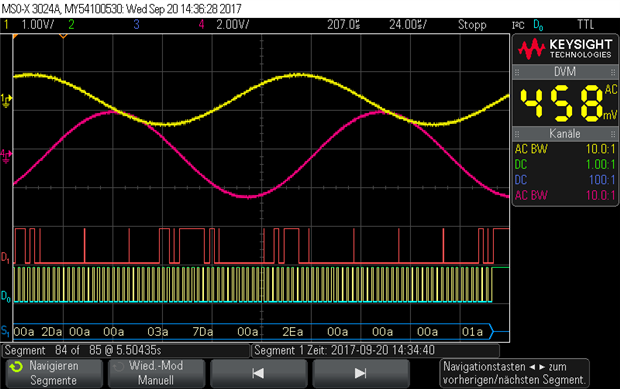620x389 pixels.
Task: Click the I2C trigger type icon
Action: point(518,25)
